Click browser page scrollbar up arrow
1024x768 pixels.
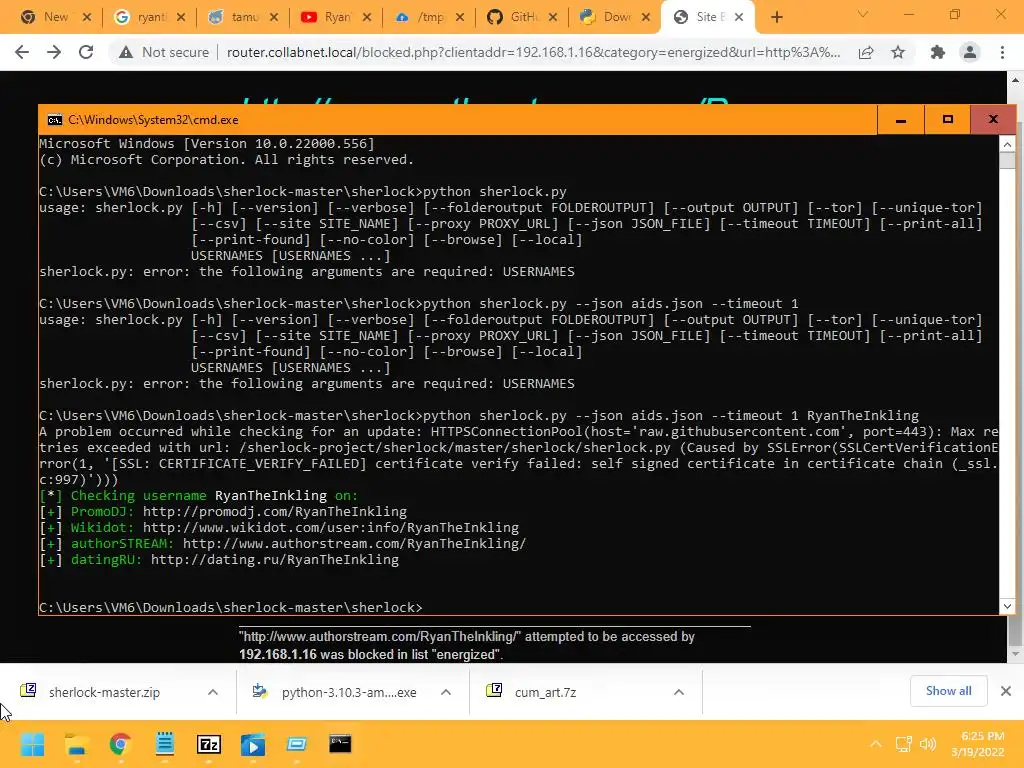(1016, 80)
